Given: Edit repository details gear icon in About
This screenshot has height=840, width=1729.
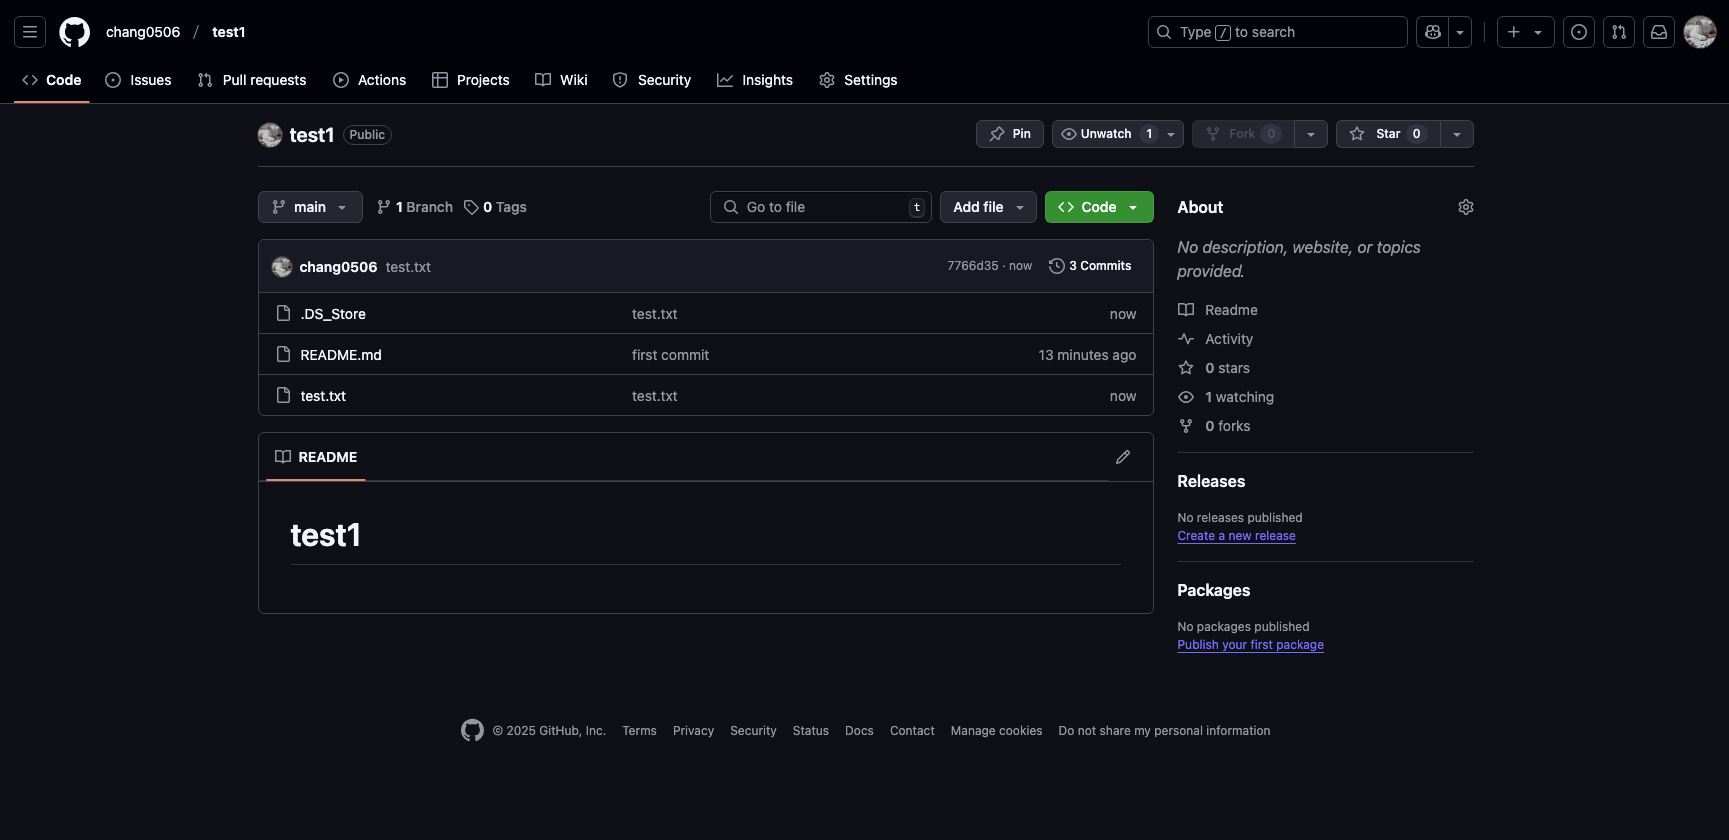Looking at the screenshot, I should point(1466,207).
